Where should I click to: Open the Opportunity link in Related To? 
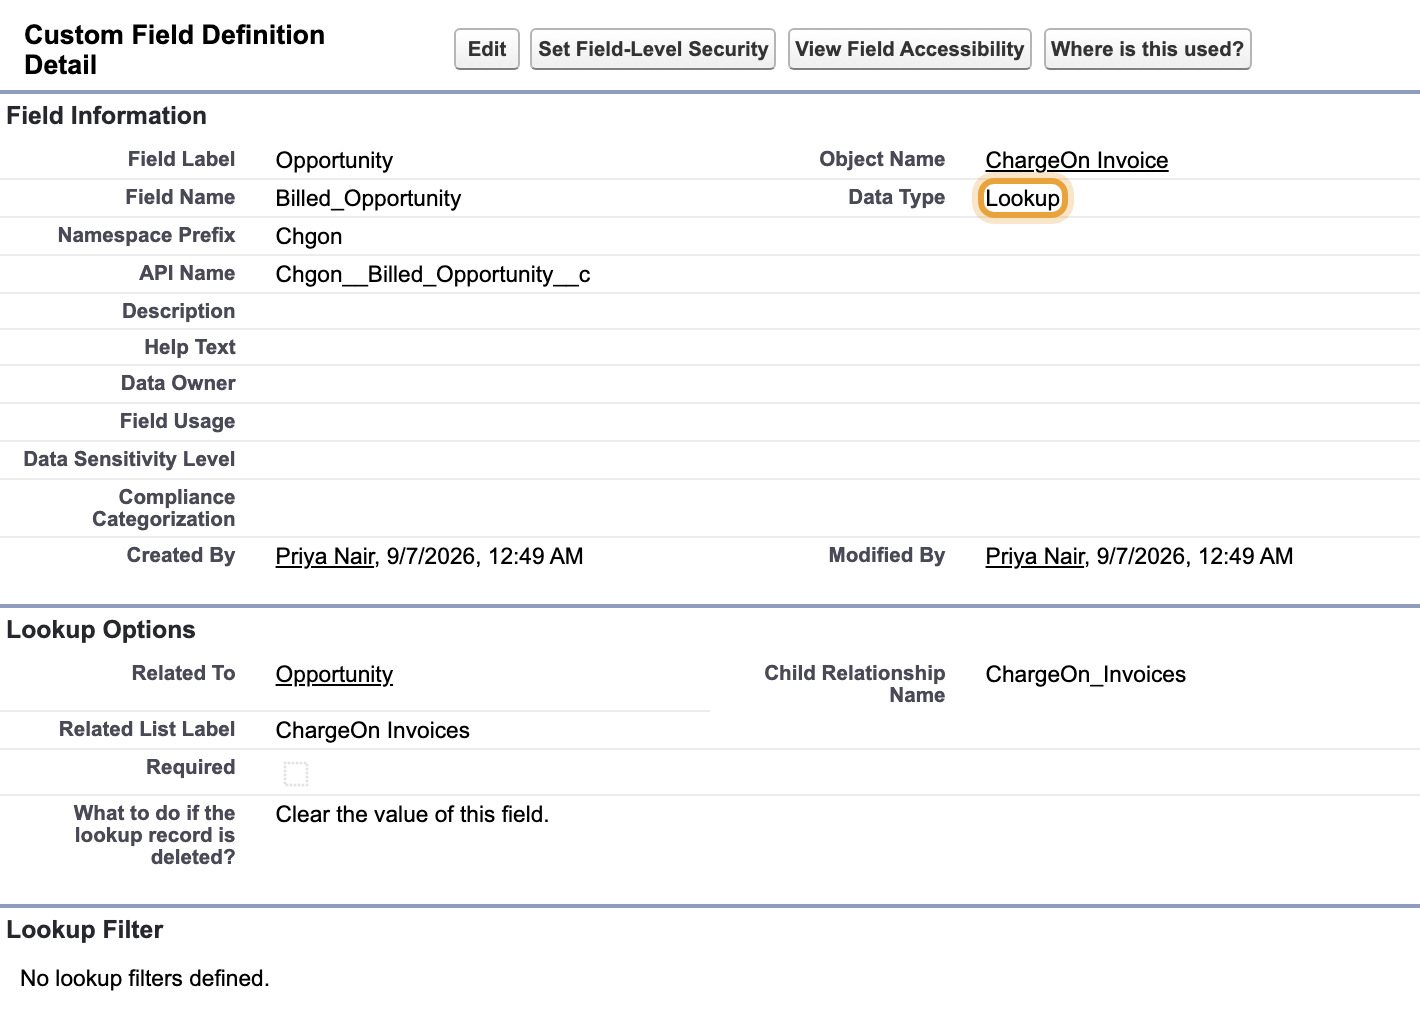tap(334, 674)
